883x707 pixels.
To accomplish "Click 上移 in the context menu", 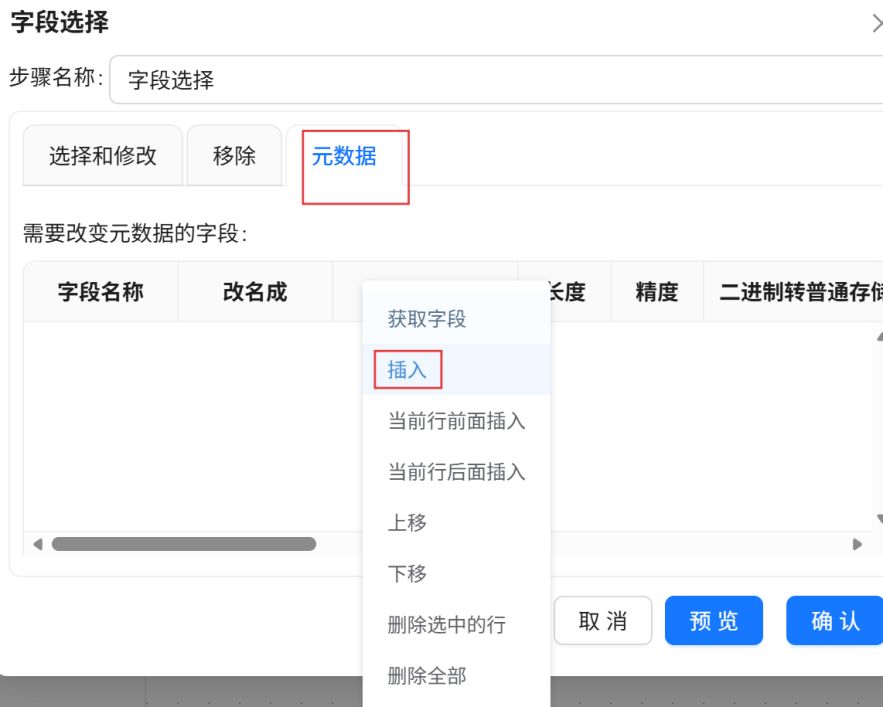I will click(x=456, y=522).
